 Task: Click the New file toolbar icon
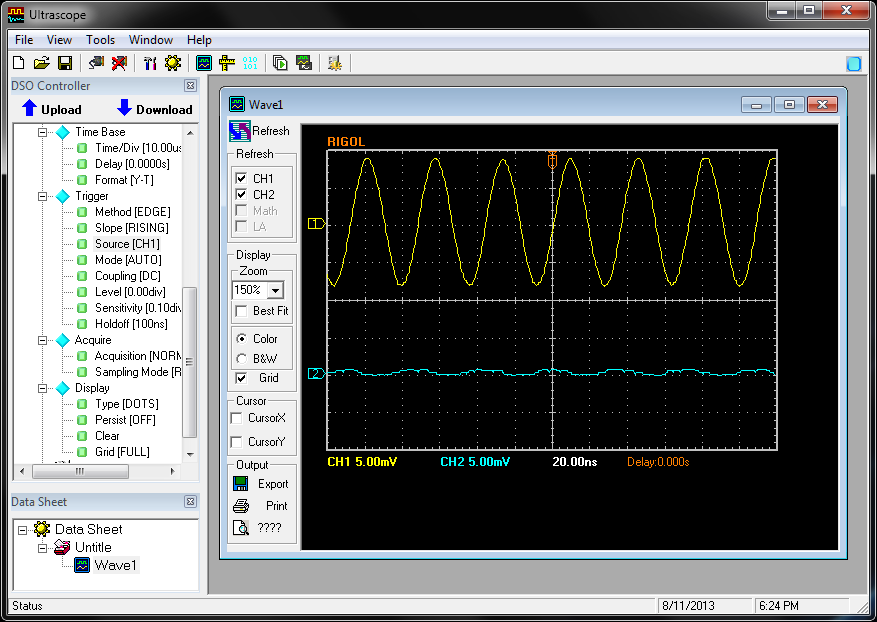[x=19, y=63]
